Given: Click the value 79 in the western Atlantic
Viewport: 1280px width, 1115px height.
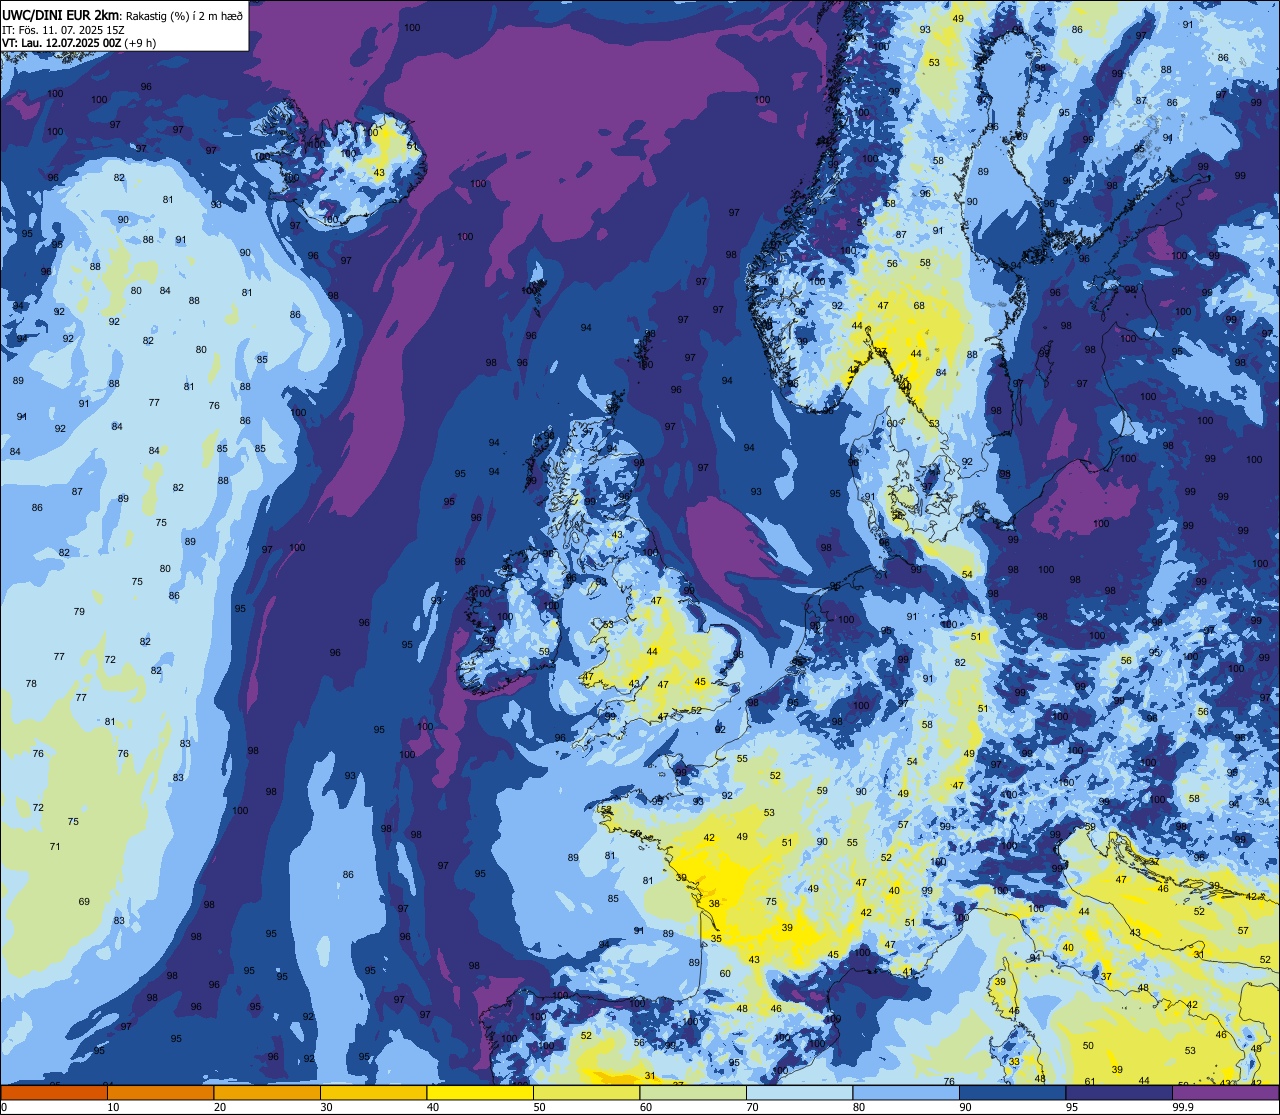Looking at the screenshot, I should (79, 612).
